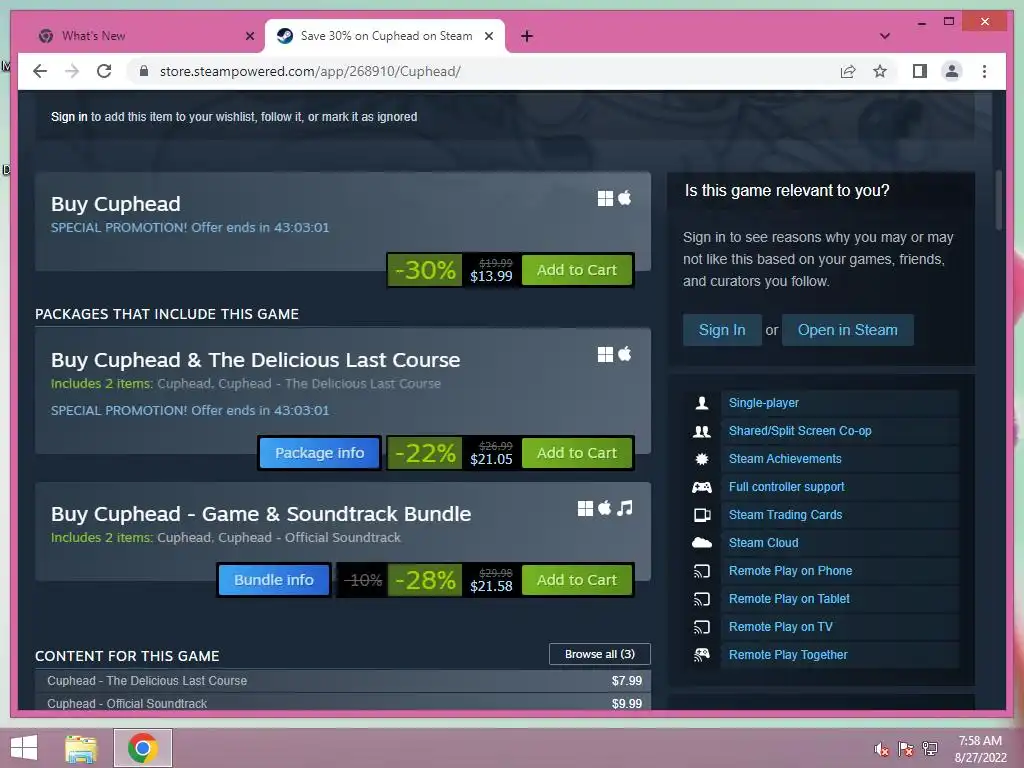Select the Save 30% on Cuphead tab
The width and height of the screenshot is (1024, 768).
[x=385, y=36]
